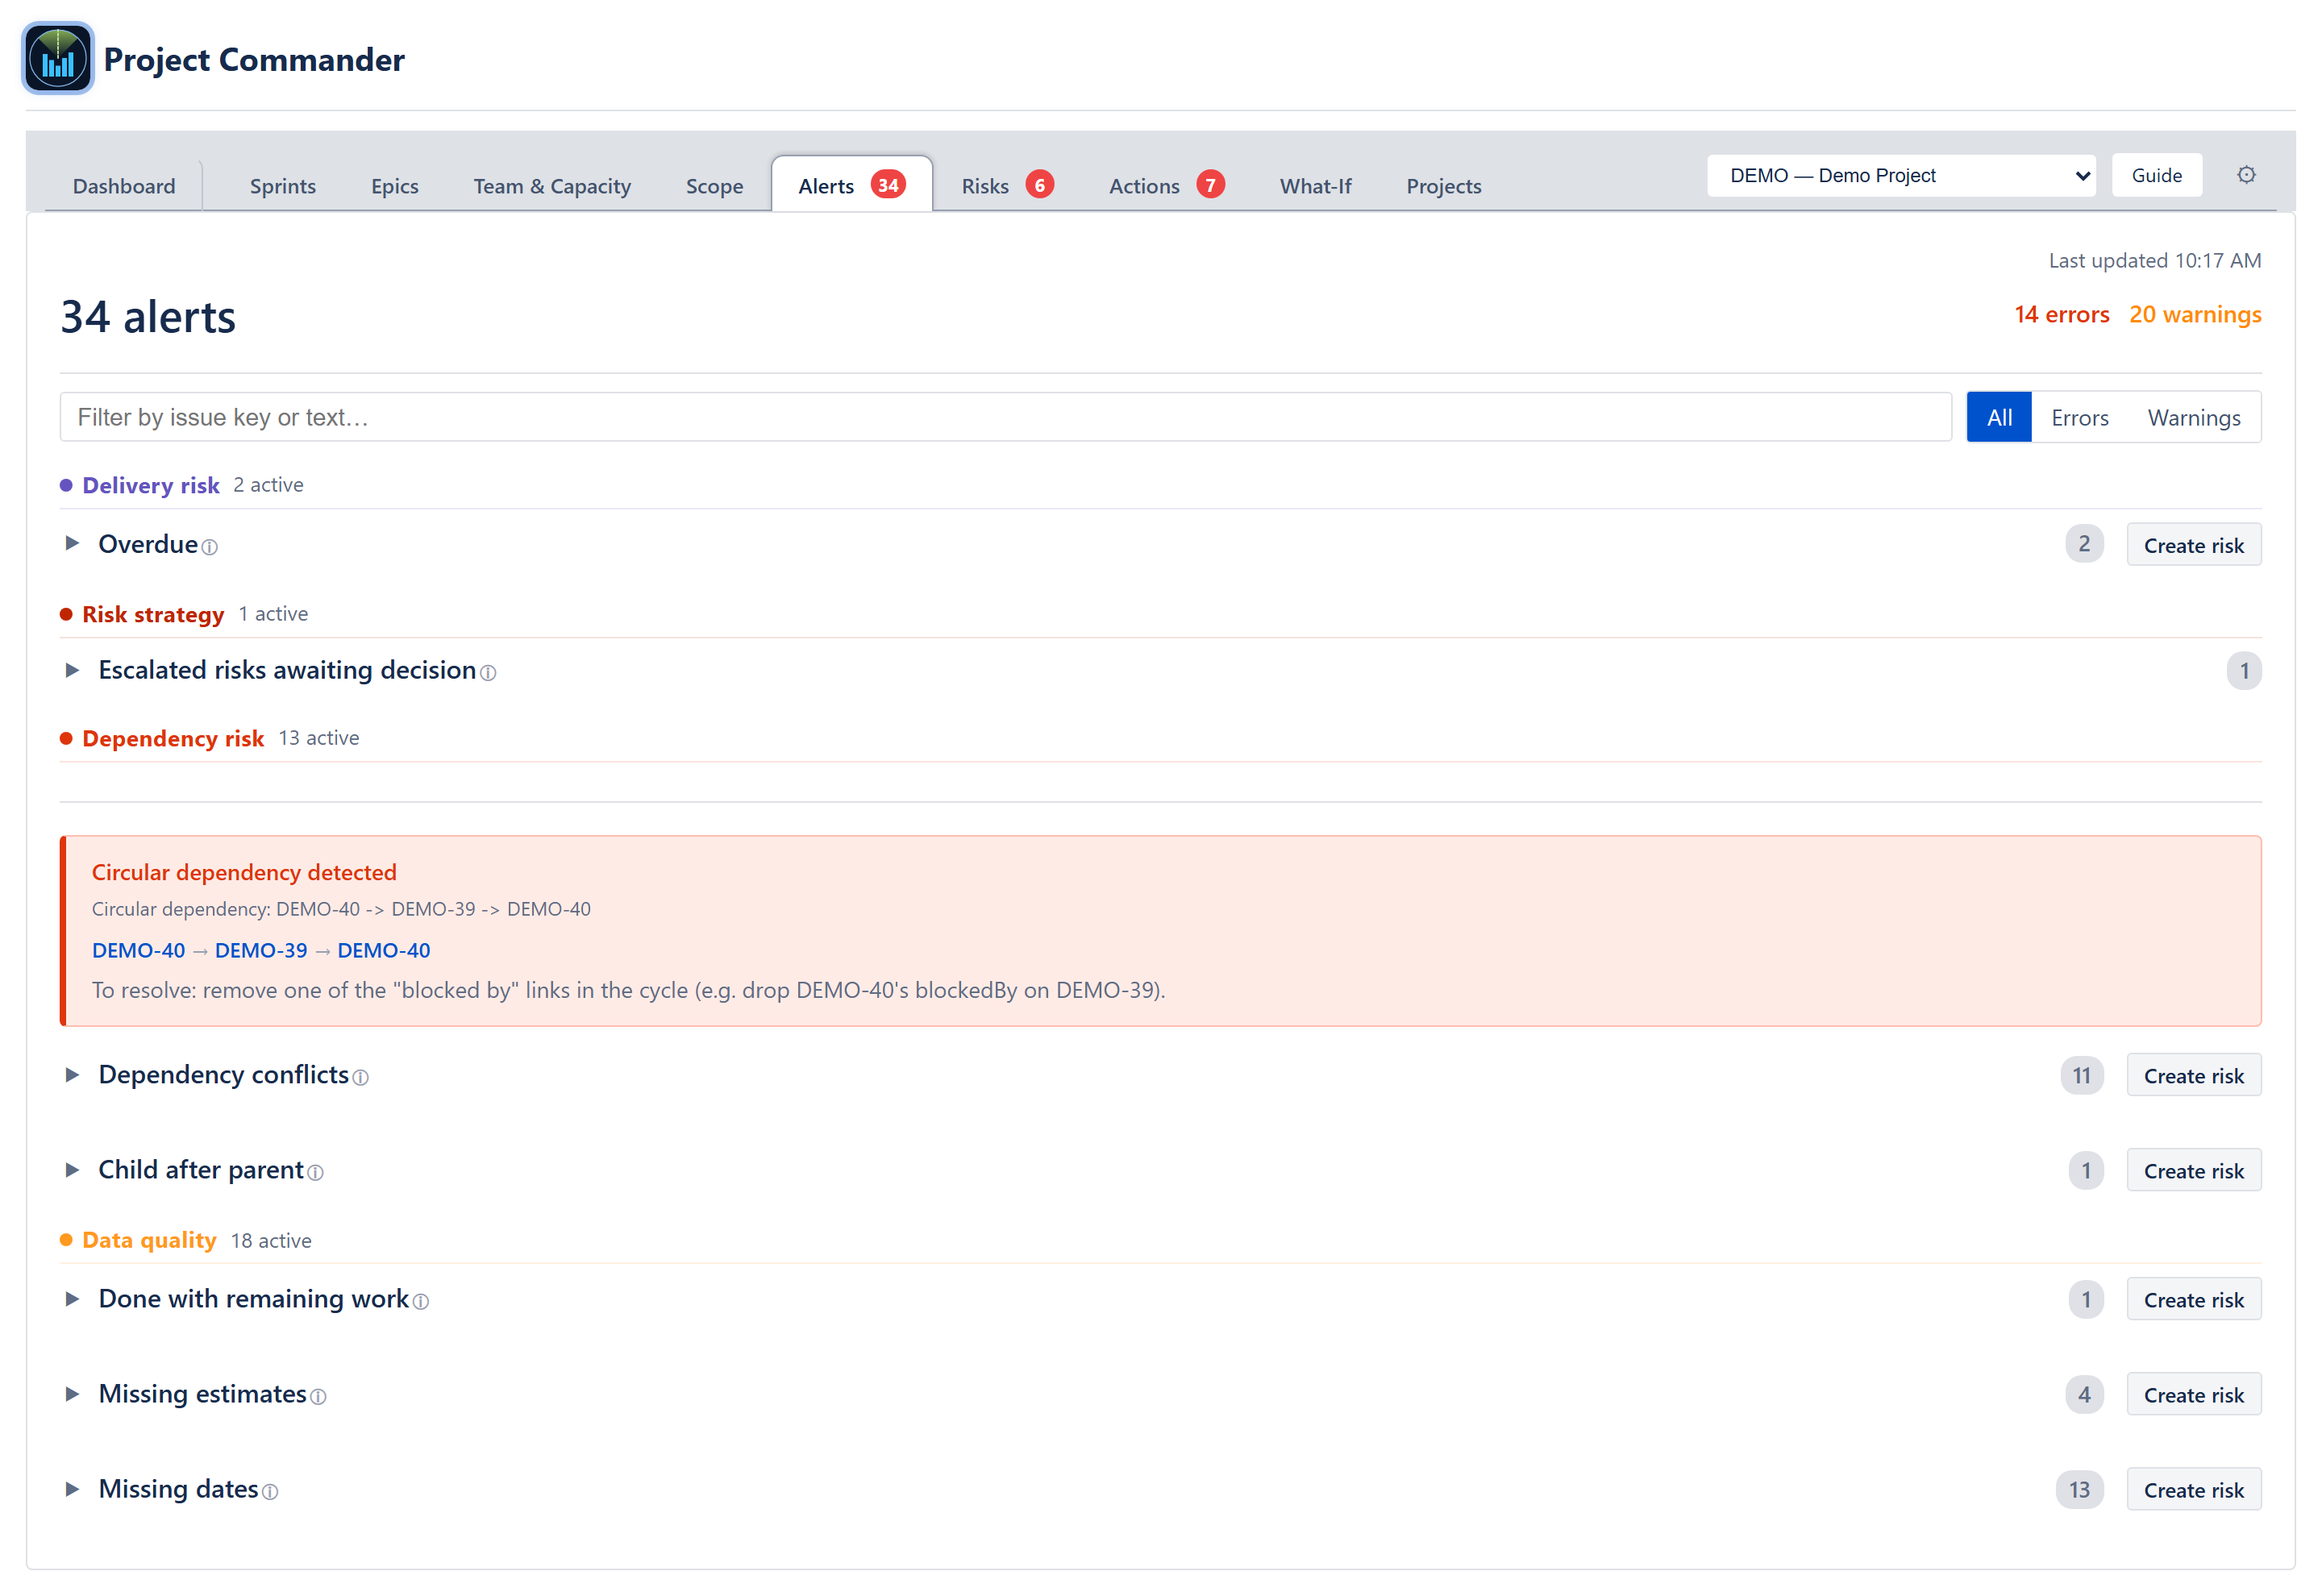Click the info icon next to Overdue
This screenshot has height=1596, width=2322.
click(210, 547)
